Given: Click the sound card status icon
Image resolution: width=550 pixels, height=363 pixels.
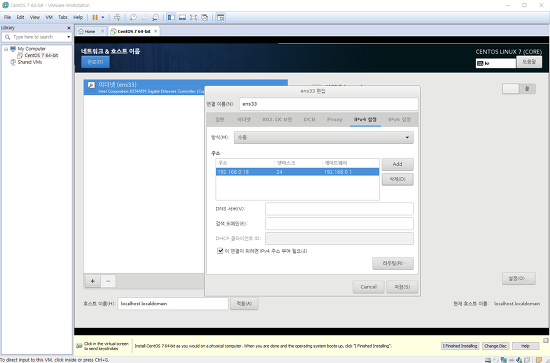Looking at the screenshot, I should point(519,360).
